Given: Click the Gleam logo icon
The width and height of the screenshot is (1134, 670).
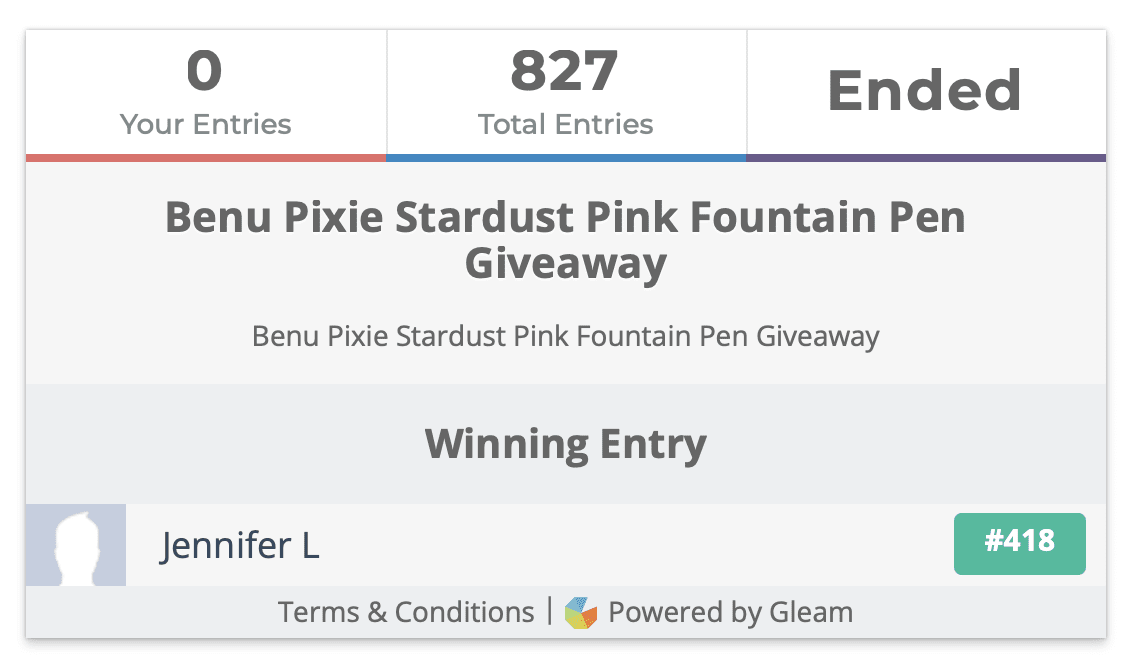Looking at the screenshot, I should [581, 613].
